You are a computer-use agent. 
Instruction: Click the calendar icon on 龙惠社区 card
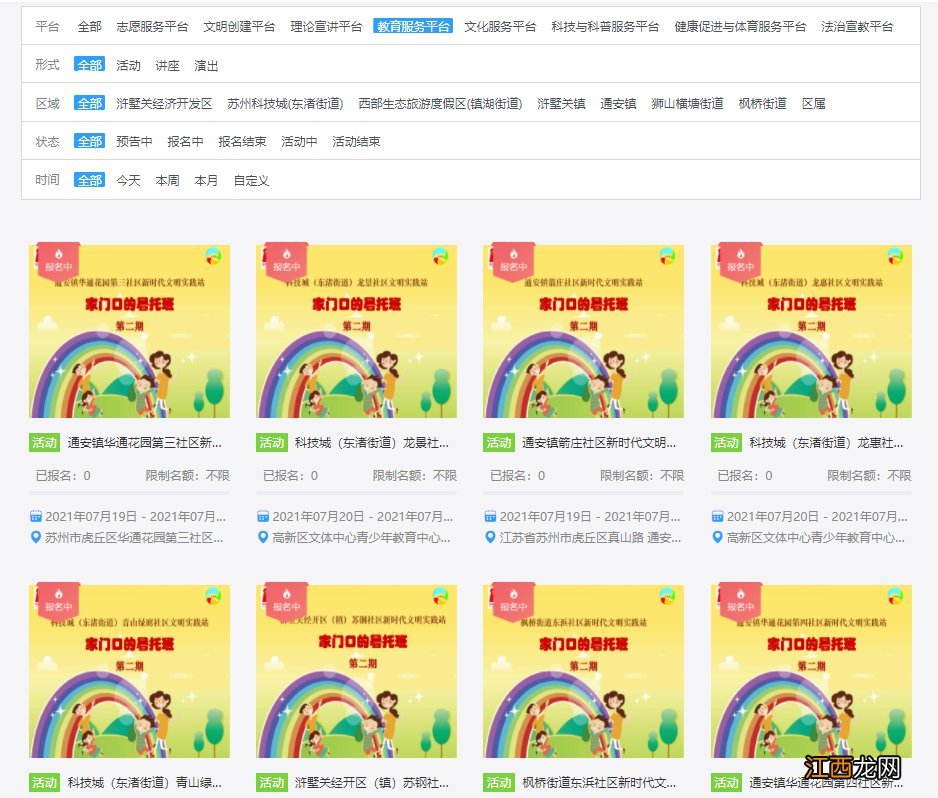716,515
